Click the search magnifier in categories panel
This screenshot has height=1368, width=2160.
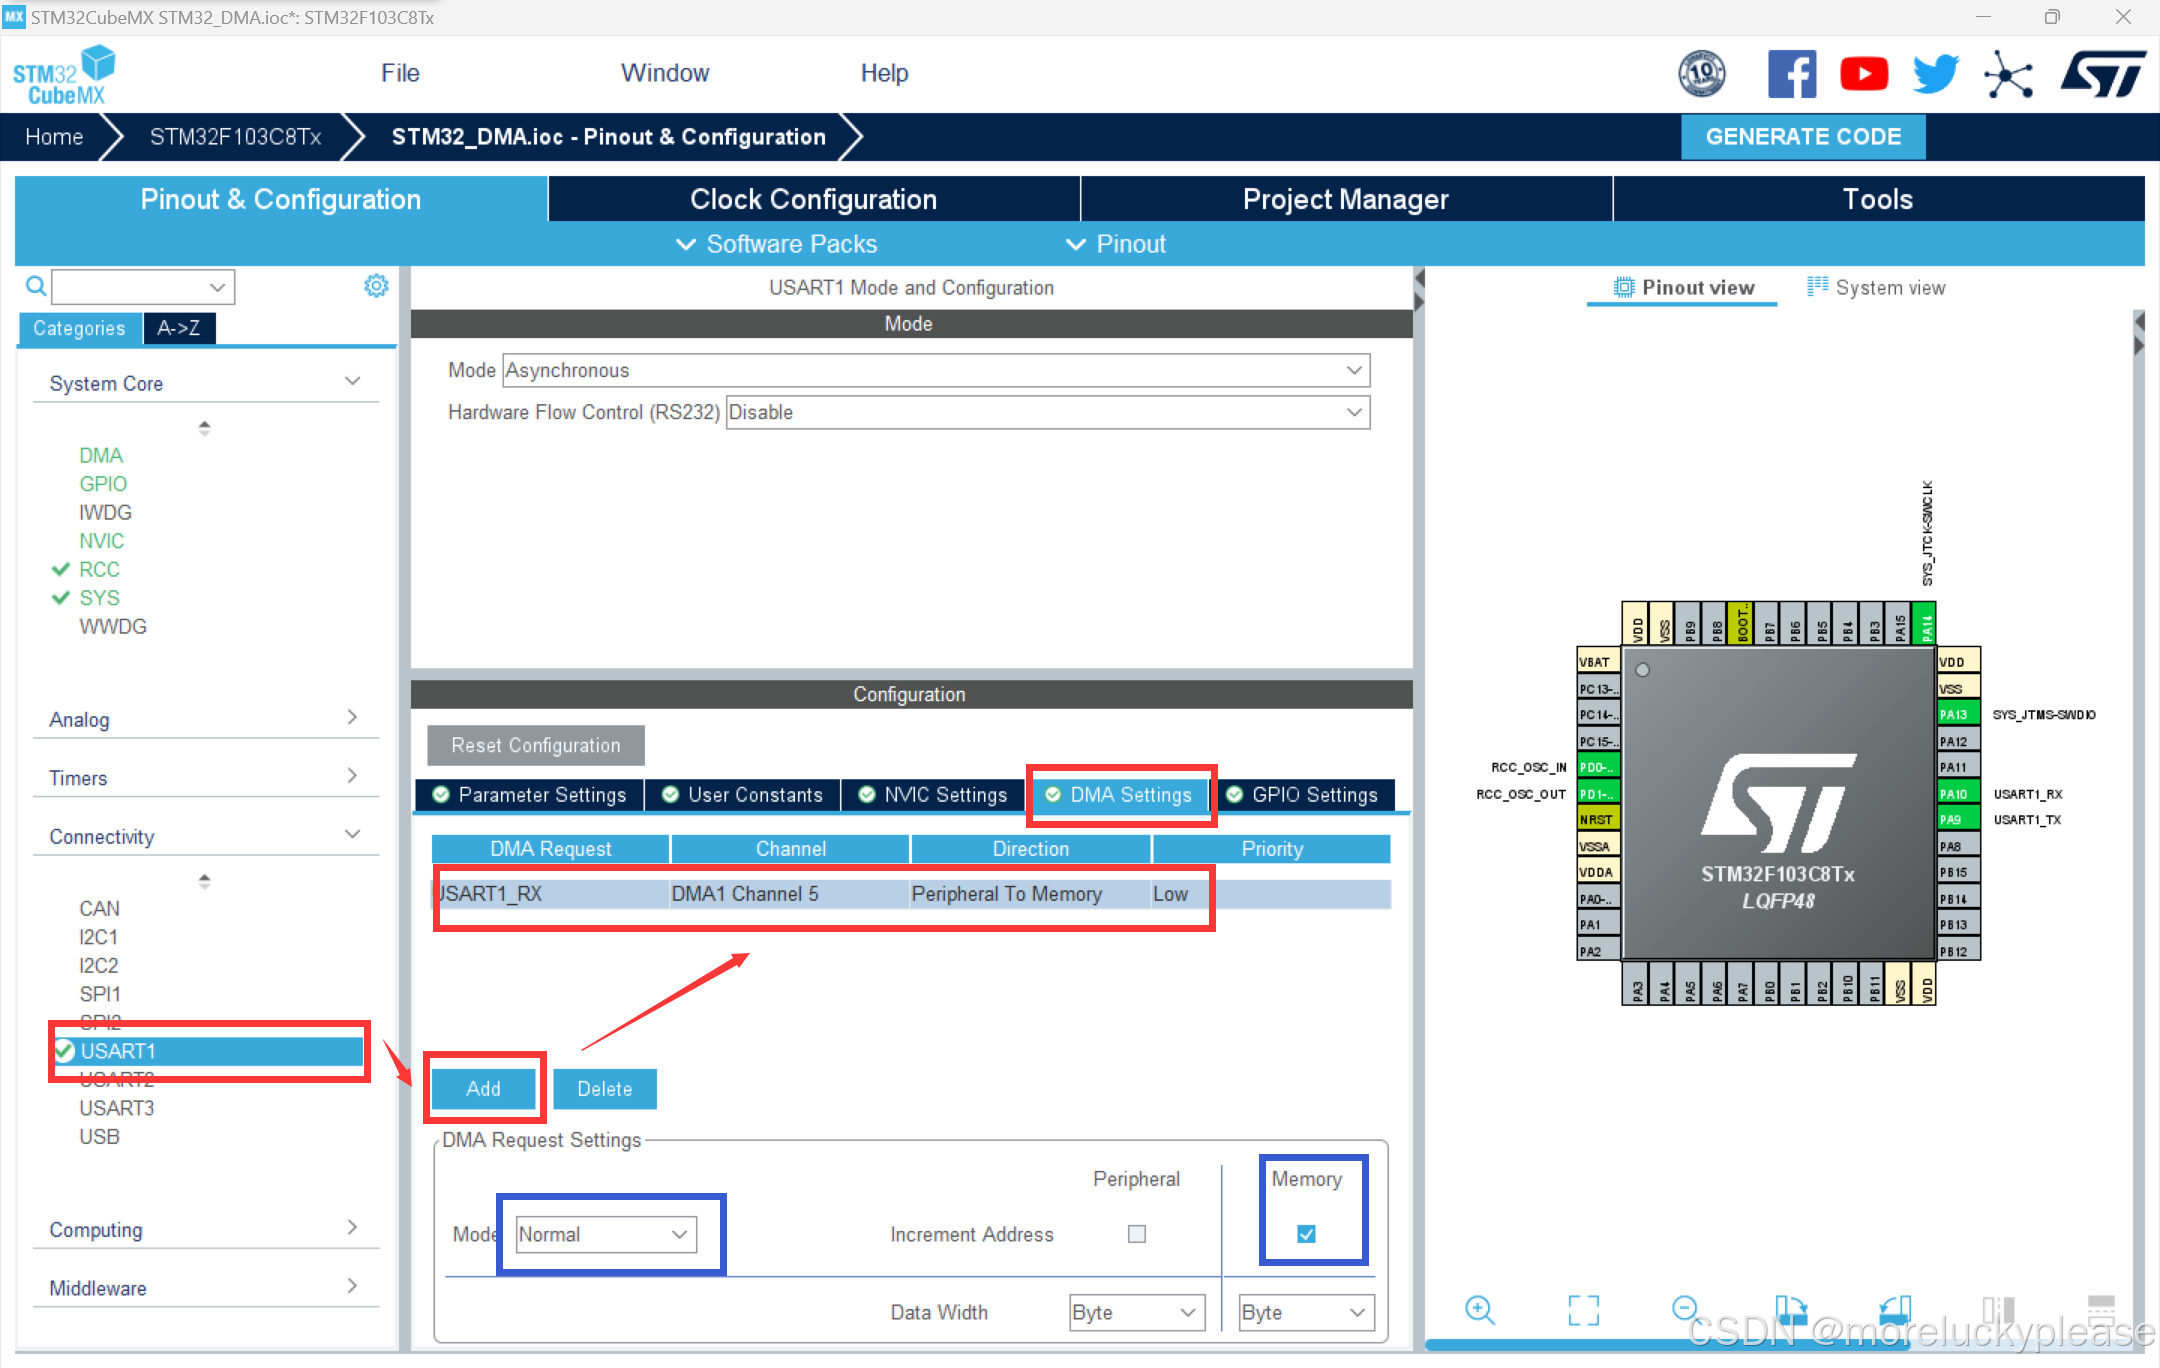click(35, 287)
